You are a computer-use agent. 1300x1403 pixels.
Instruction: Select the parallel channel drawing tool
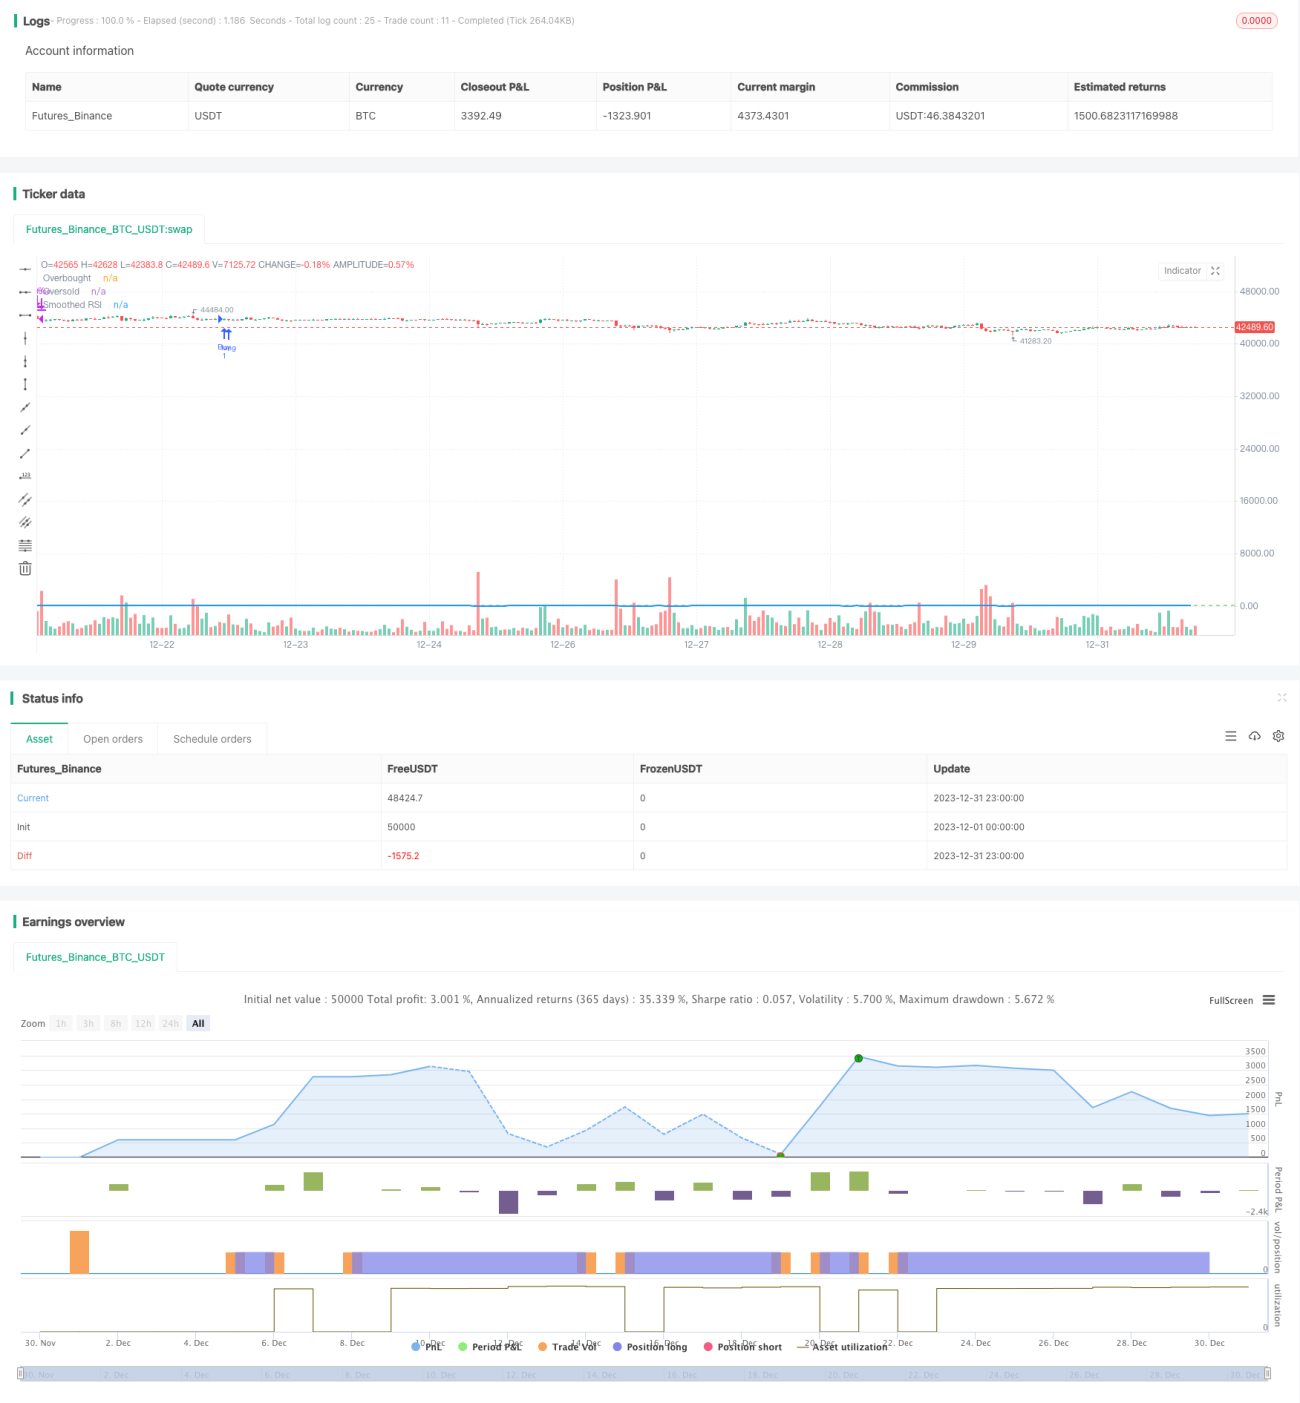(25, 499)
